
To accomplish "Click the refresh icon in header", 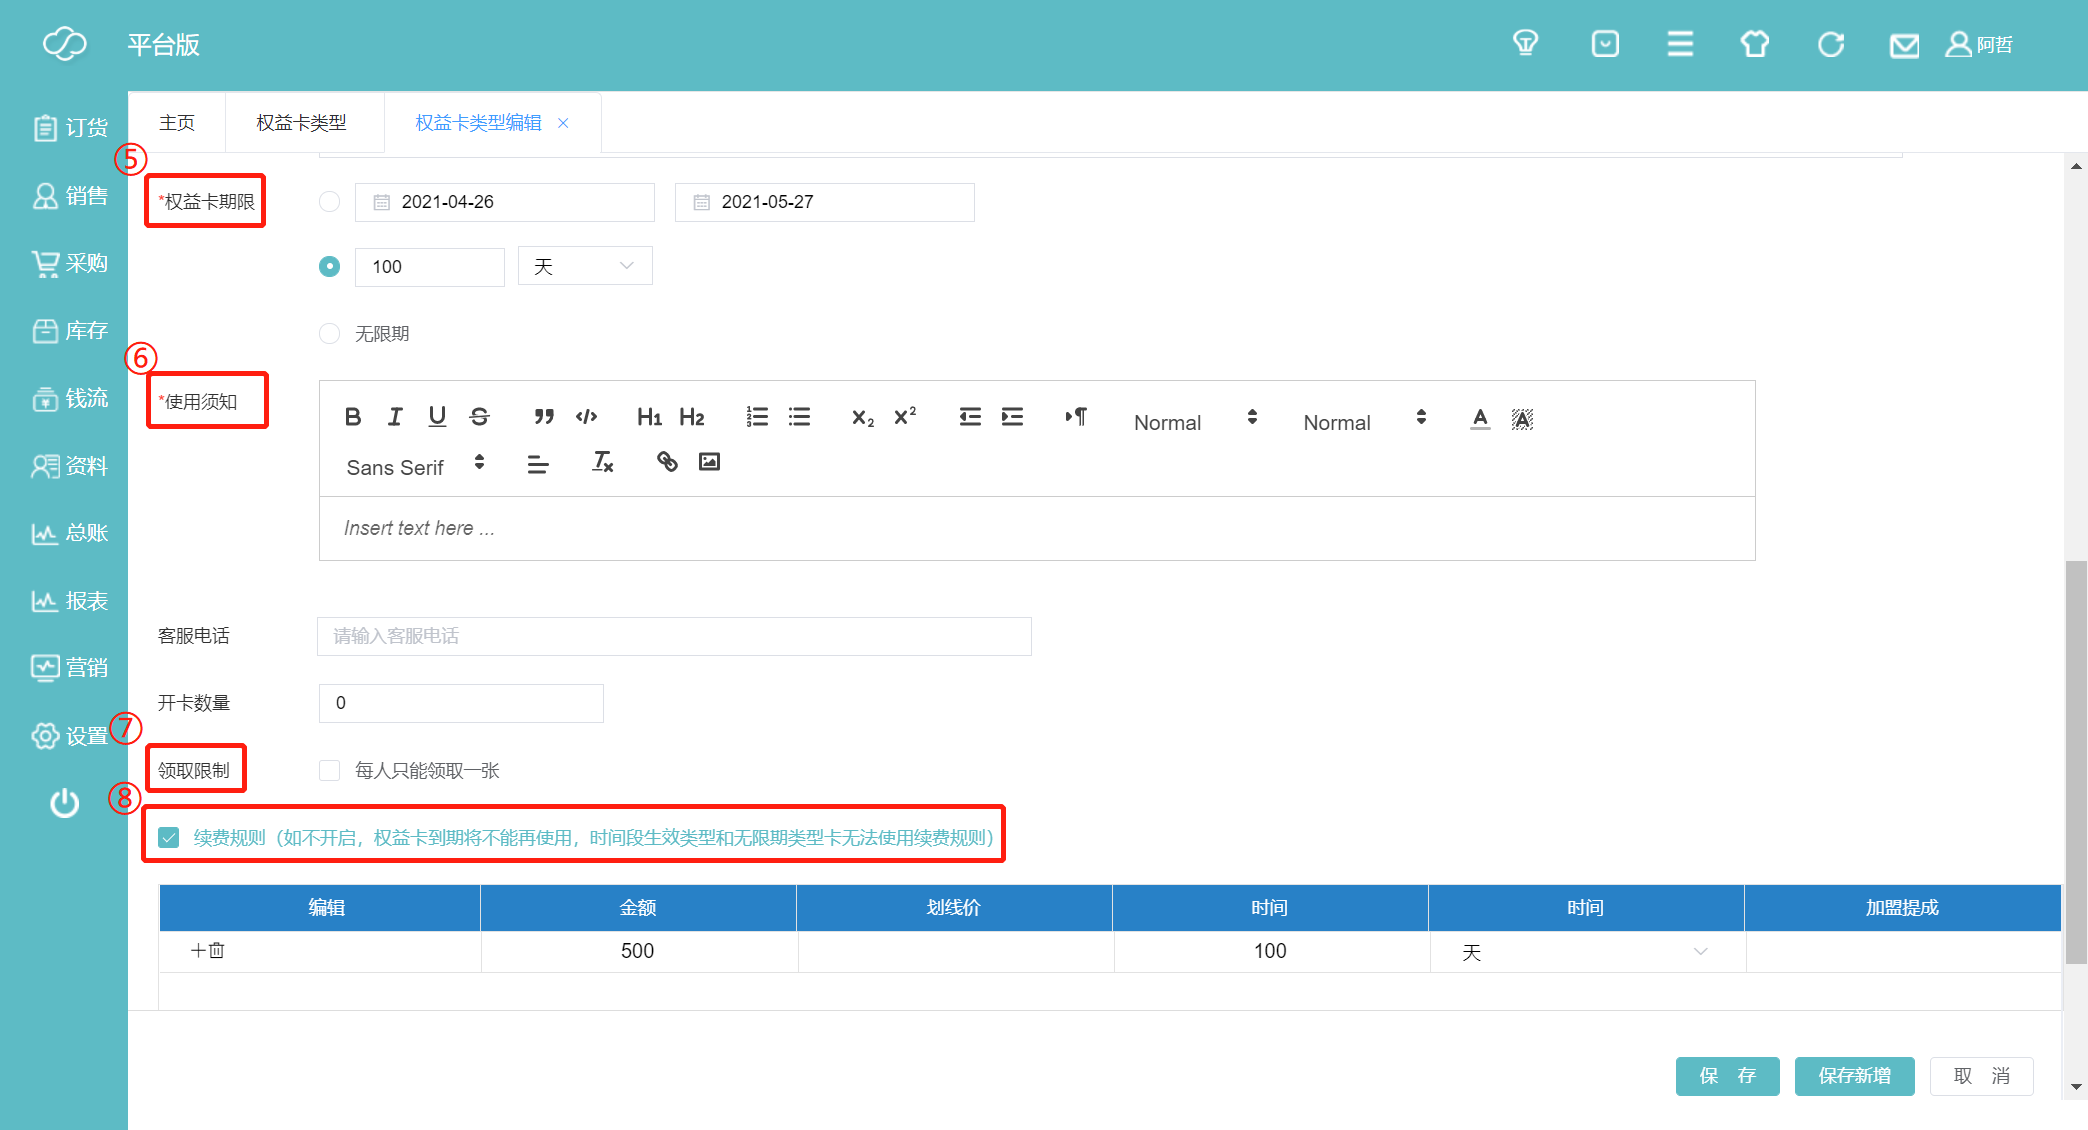I will [x=1830, y=45].
